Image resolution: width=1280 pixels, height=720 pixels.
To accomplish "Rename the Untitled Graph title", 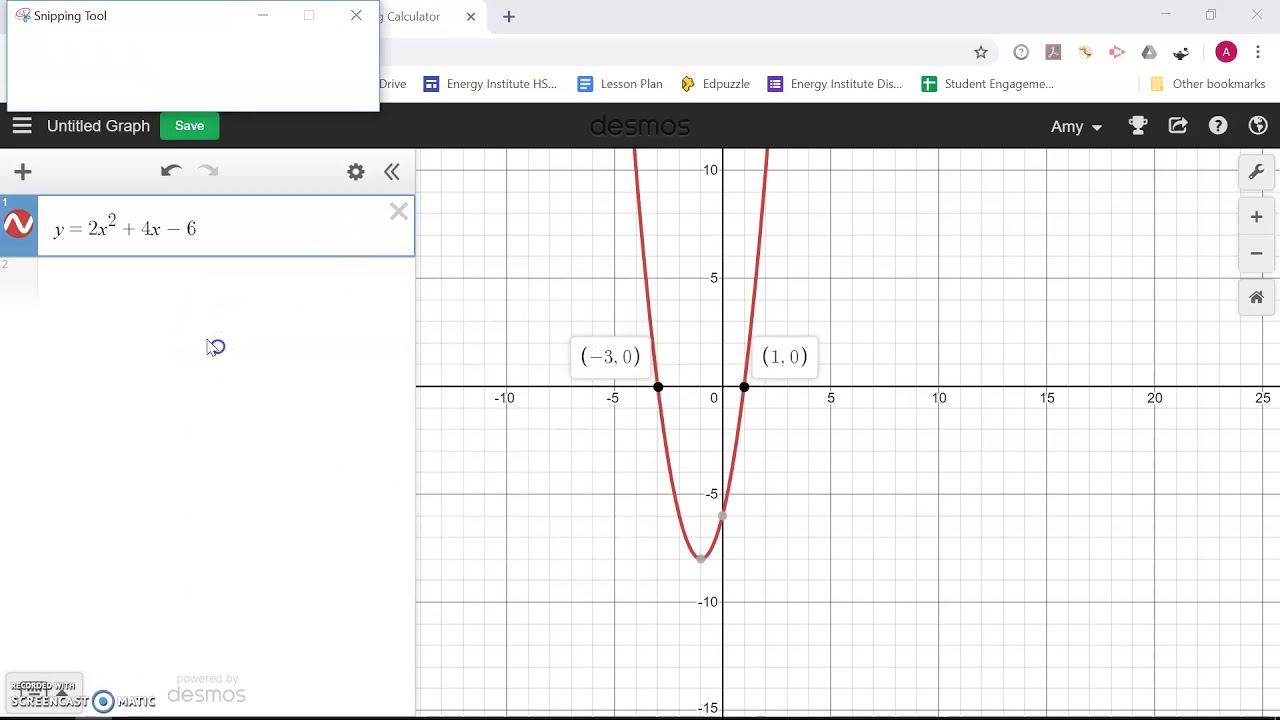I will click(x=98, y=126).
